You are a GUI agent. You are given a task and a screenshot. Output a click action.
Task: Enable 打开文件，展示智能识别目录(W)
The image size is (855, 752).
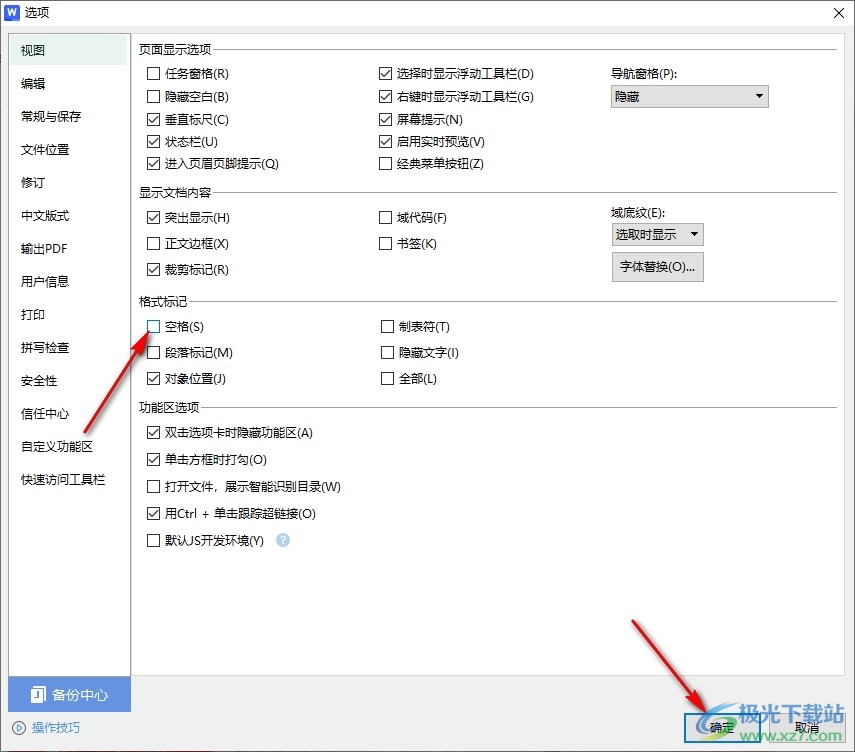(x=154, y=486)
